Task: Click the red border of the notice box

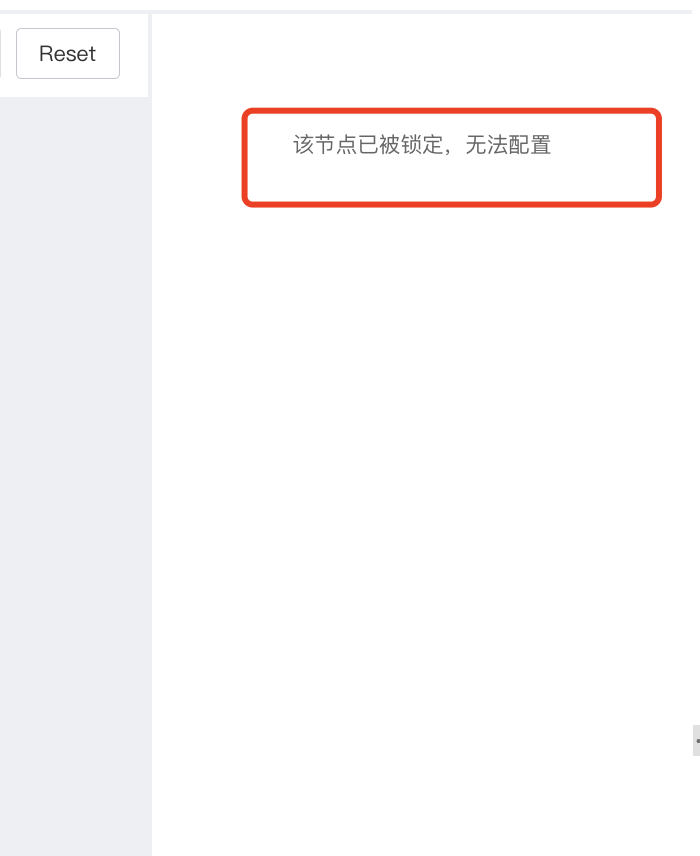Action: point(452,111)
